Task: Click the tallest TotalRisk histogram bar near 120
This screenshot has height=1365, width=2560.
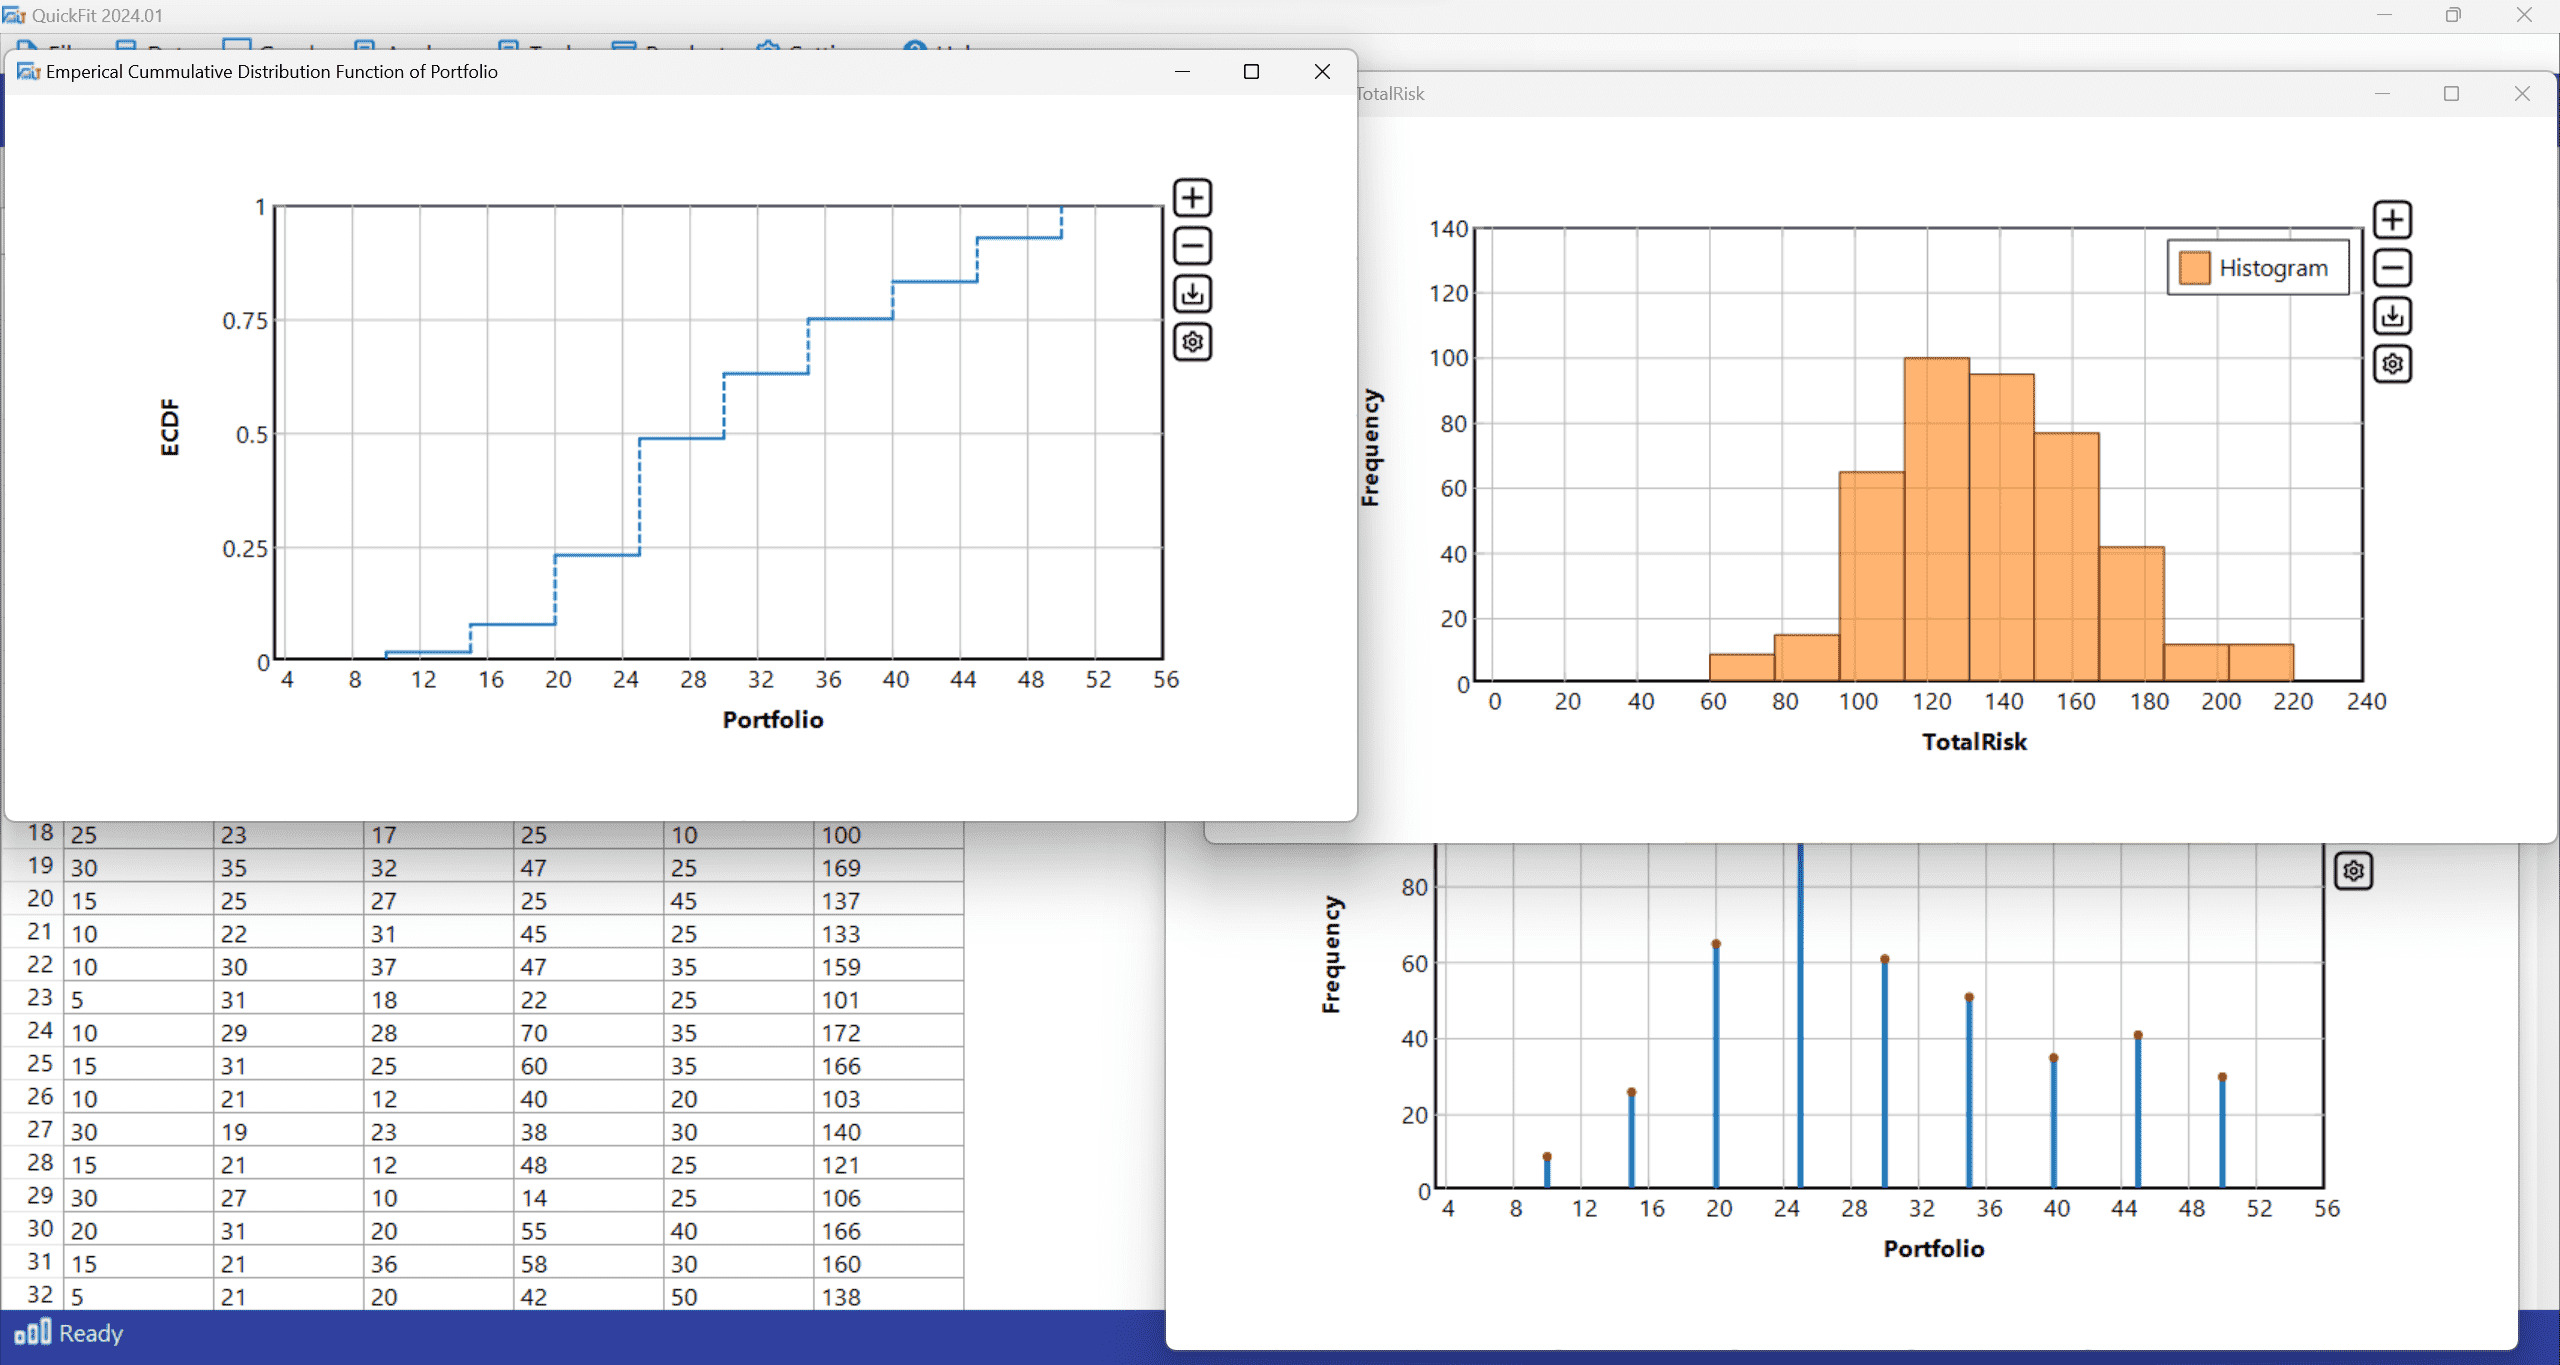Action: (x=1937, y=520)
